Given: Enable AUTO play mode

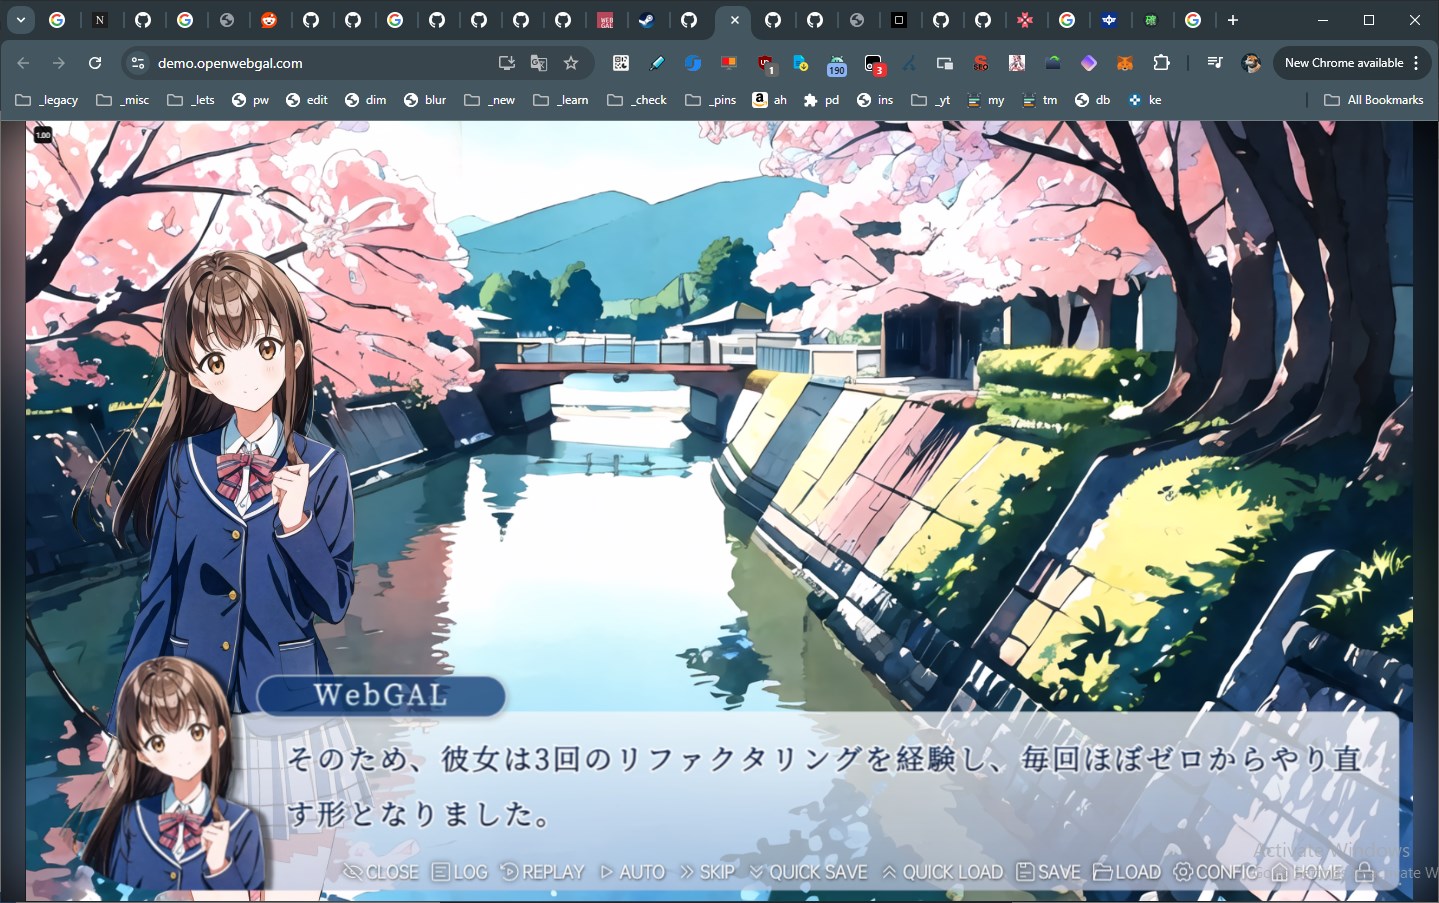Looking at the screenshot, I should tap(632, 872).
